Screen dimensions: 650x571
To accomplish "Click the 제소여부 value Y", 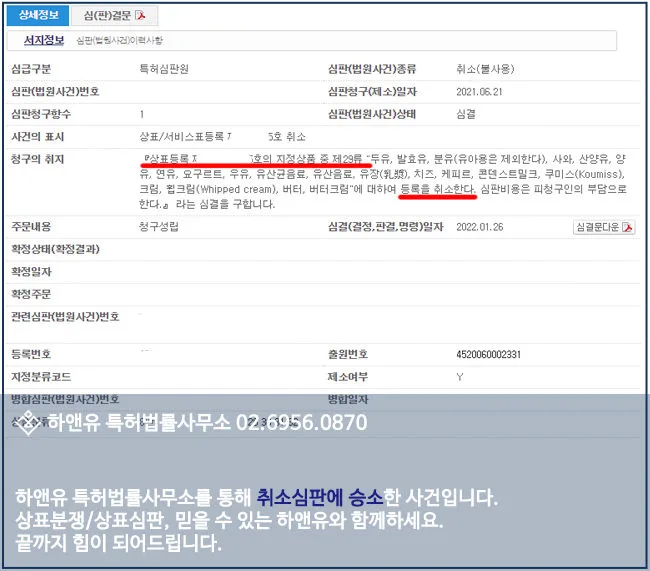I will pos(460,377).
